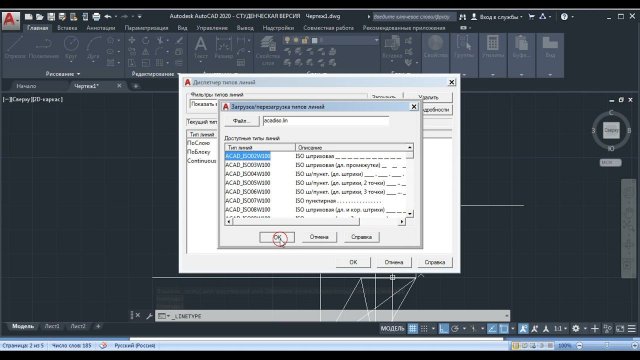Open quick access toolbar customize dropdown arrow
The image size is (640, 360).
click(139, 17)
